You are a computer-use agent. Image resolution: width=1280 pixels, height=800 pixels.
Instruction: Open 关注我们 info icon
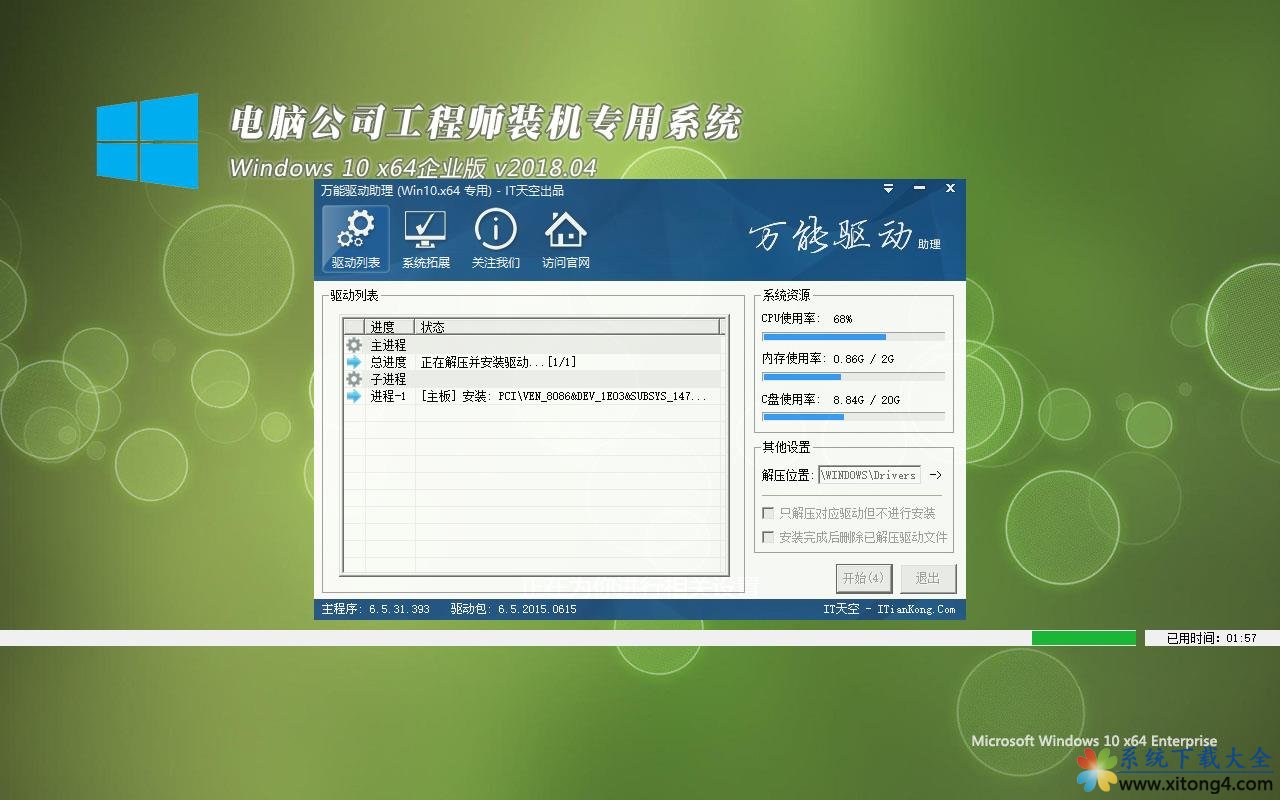tap(496, 239)
